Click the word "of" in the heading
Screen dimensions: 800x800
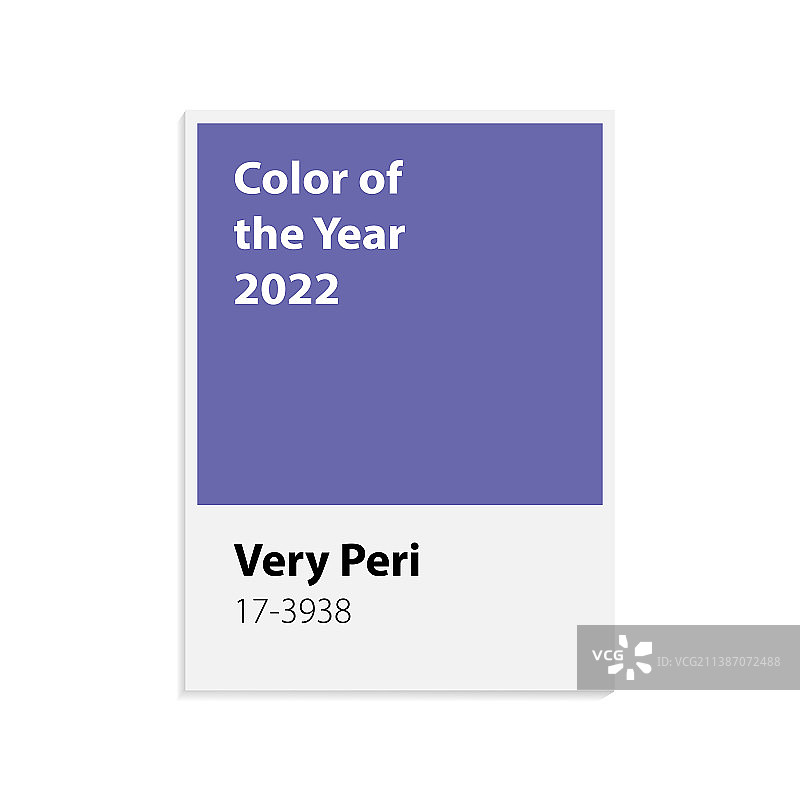tap(380, 179)
